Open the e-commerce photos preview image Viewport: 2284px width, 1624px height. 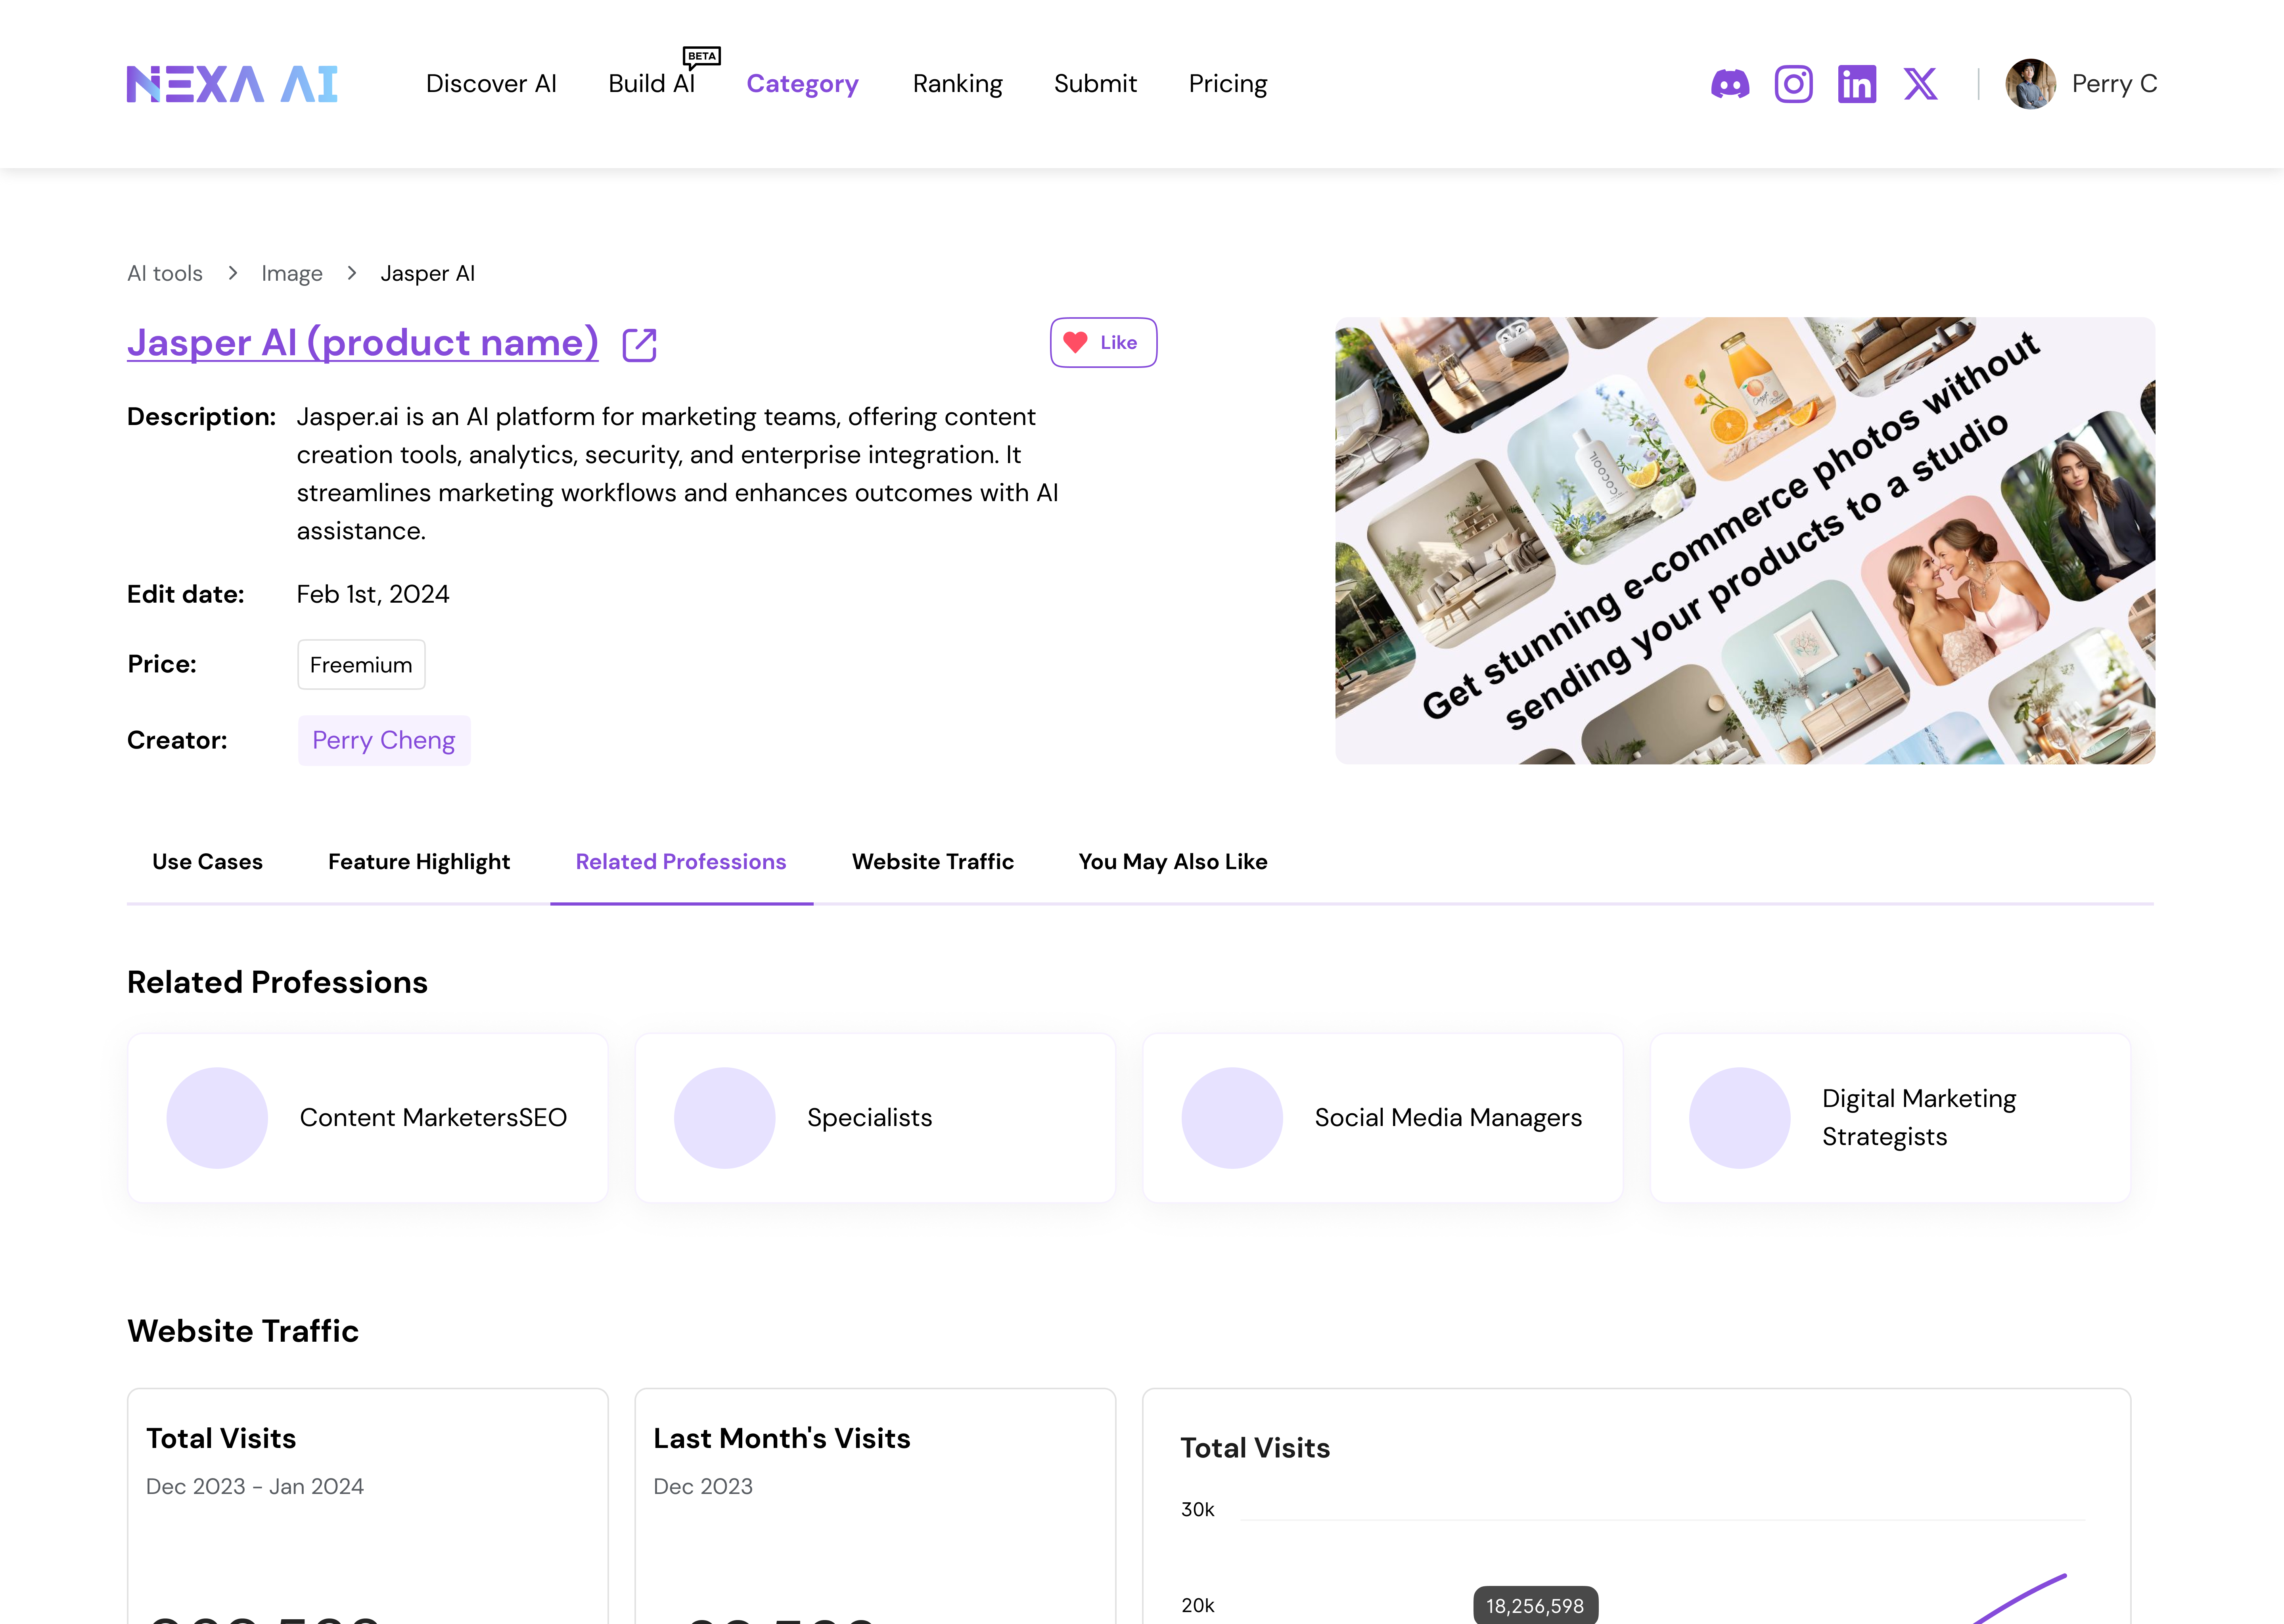[1744, 541]
